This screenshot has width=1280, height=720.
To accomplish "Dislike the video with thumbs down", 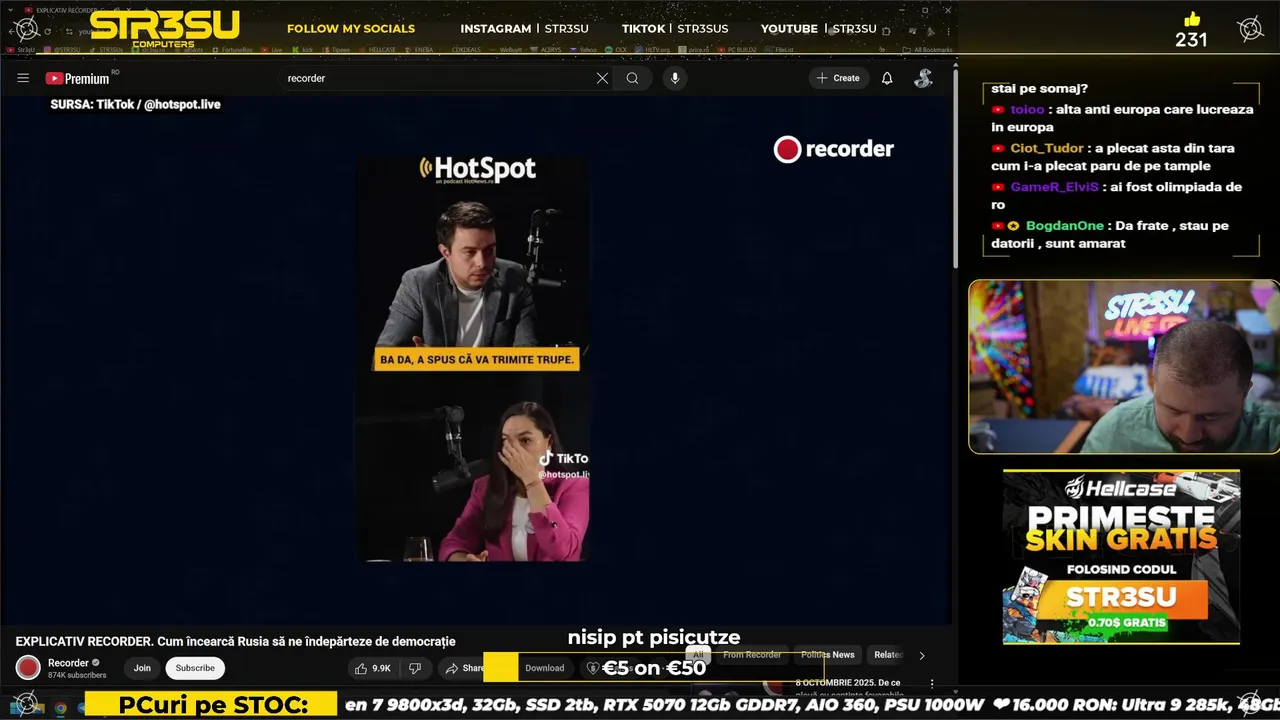I will [x=416, y=668].
